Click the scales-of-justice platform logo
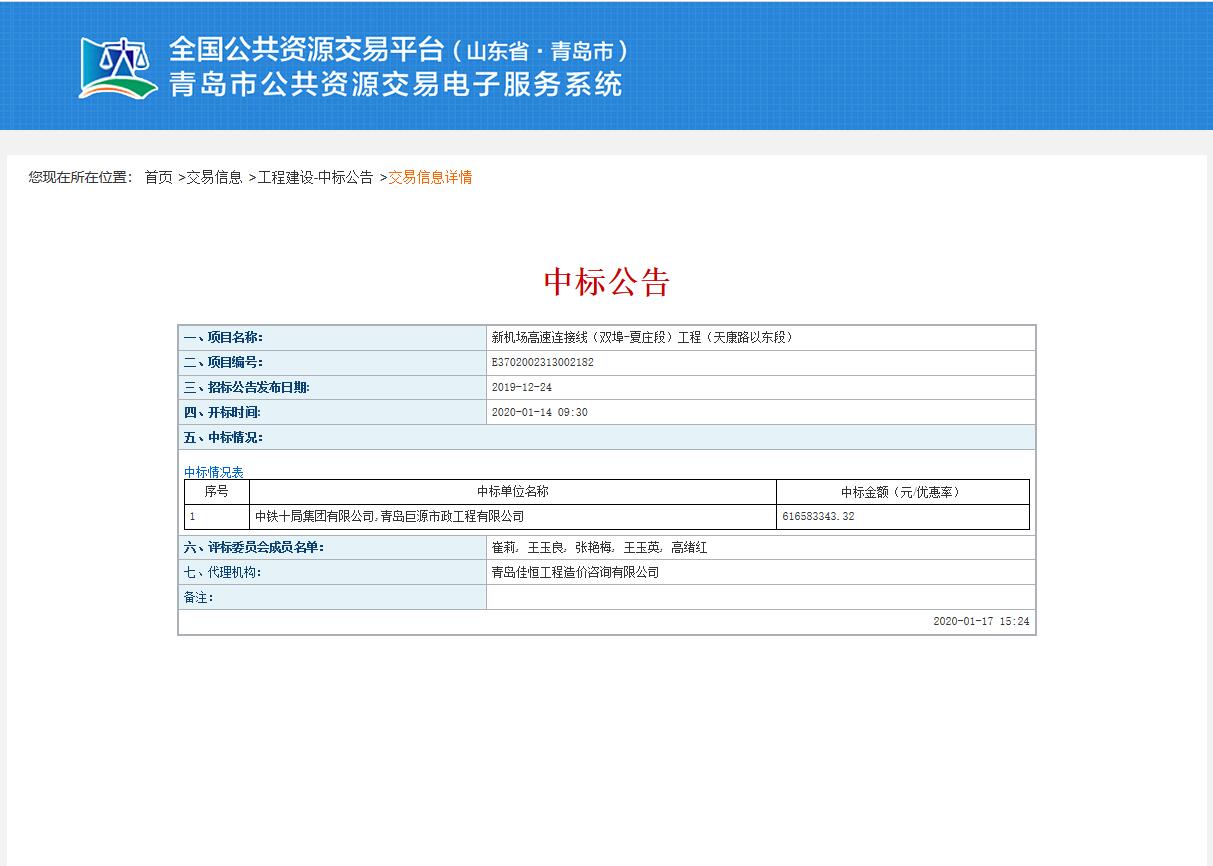Viewport: 1213px width, 866px height. [118, 68]
